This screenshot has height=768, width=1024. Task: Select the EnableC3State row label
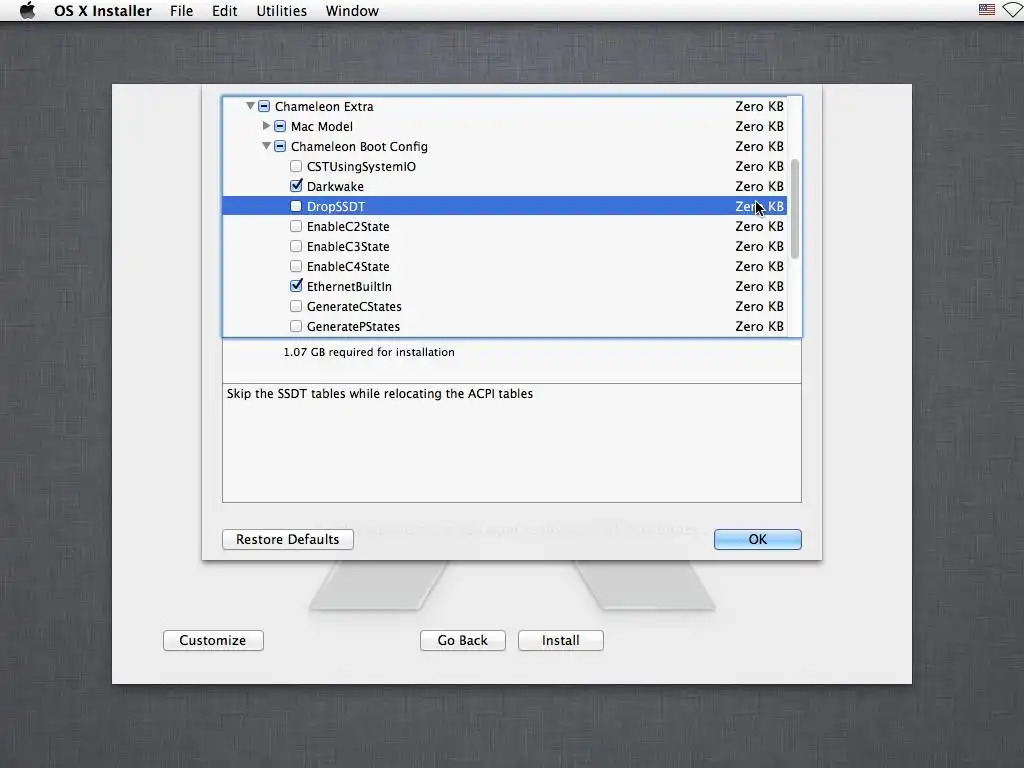coord(348,247)
